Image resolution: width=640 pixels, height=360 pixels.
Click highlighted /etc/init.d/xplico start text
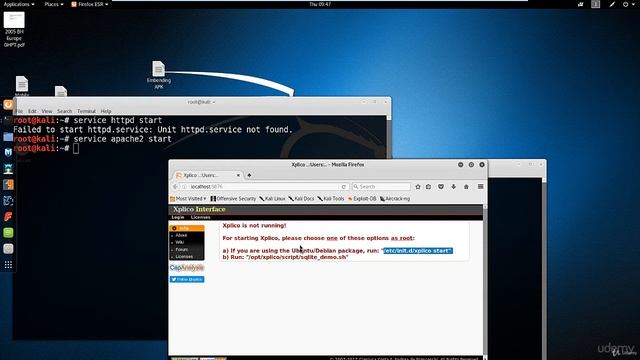pyautogui.click(x=418, y=251)
